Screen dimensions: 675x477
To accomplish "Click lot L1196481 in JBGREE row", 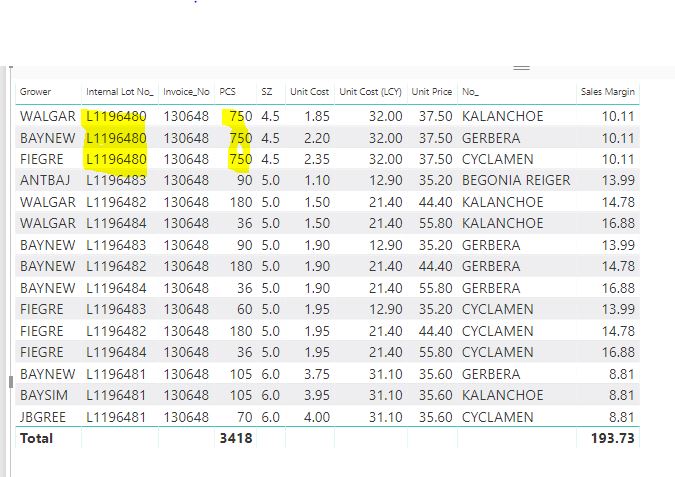I will point(116,417).
